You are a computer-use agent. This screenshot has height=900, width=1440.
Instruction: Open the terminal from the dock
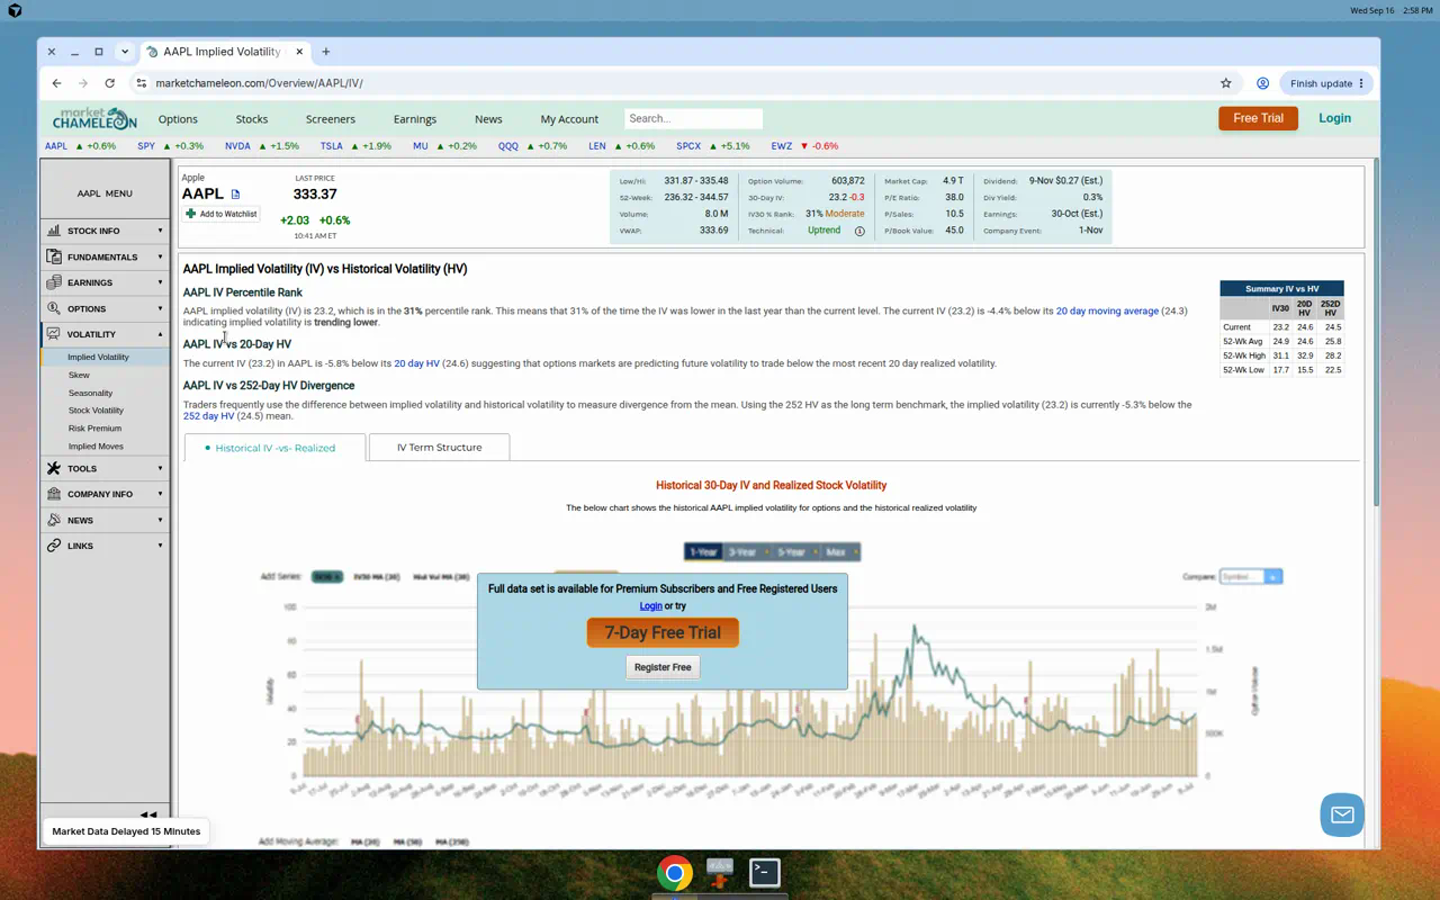point(765,872)
